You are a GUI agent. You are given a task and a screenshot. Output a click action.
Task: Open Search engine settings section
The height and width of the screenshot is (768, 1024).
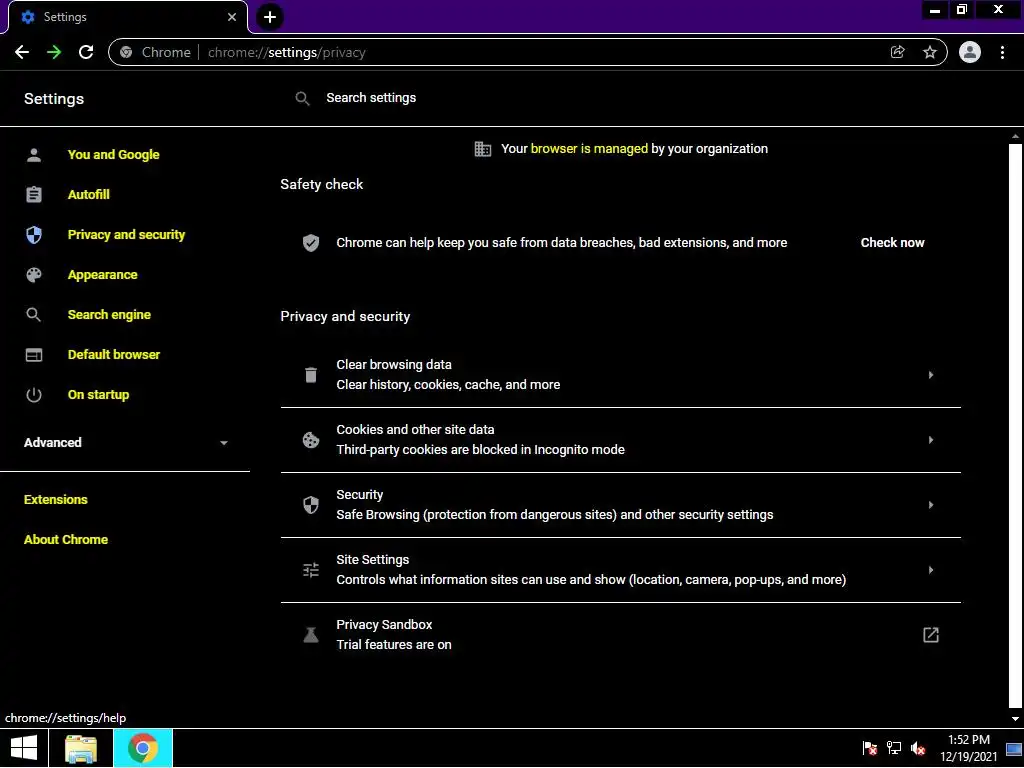(x=109, y=315)
